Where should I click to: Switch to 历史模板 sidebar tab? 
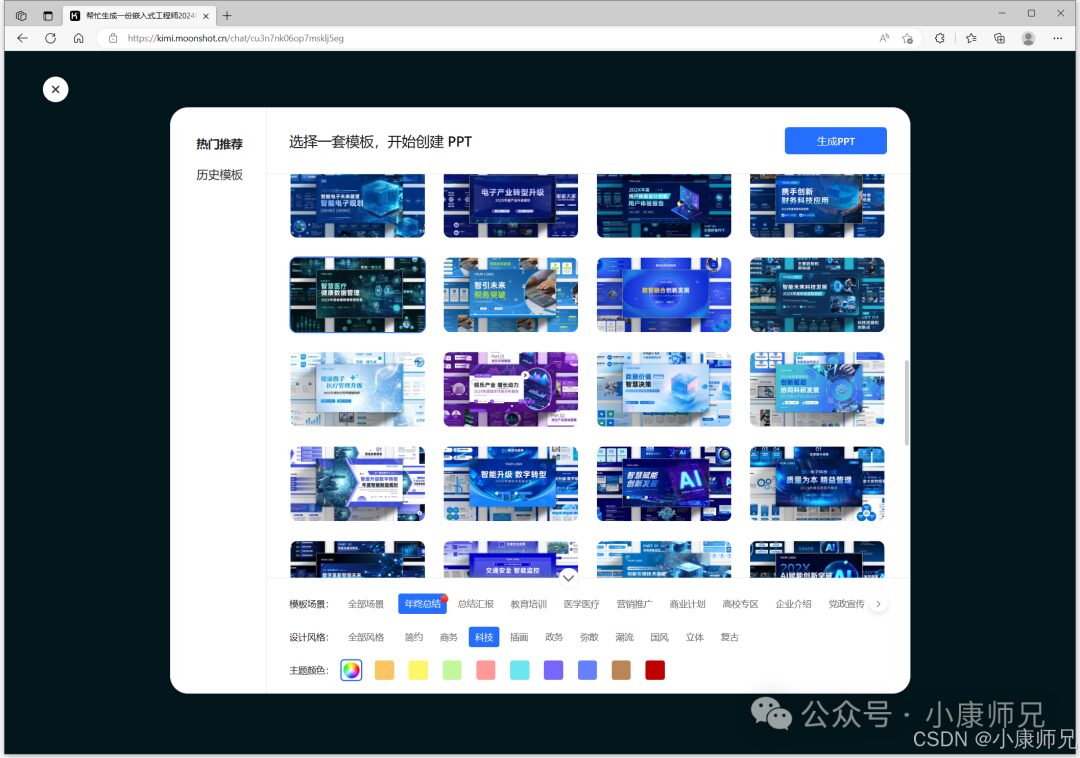pos(219,175)
